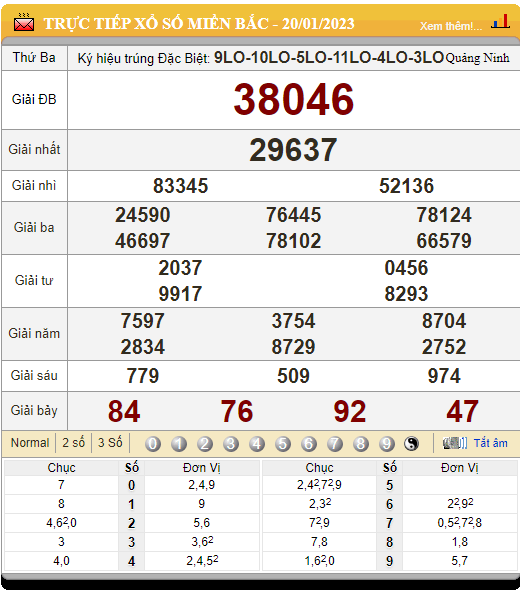The image size is (520, 592).
Task: Open the Xem thêm link
Action: point(451,26)
